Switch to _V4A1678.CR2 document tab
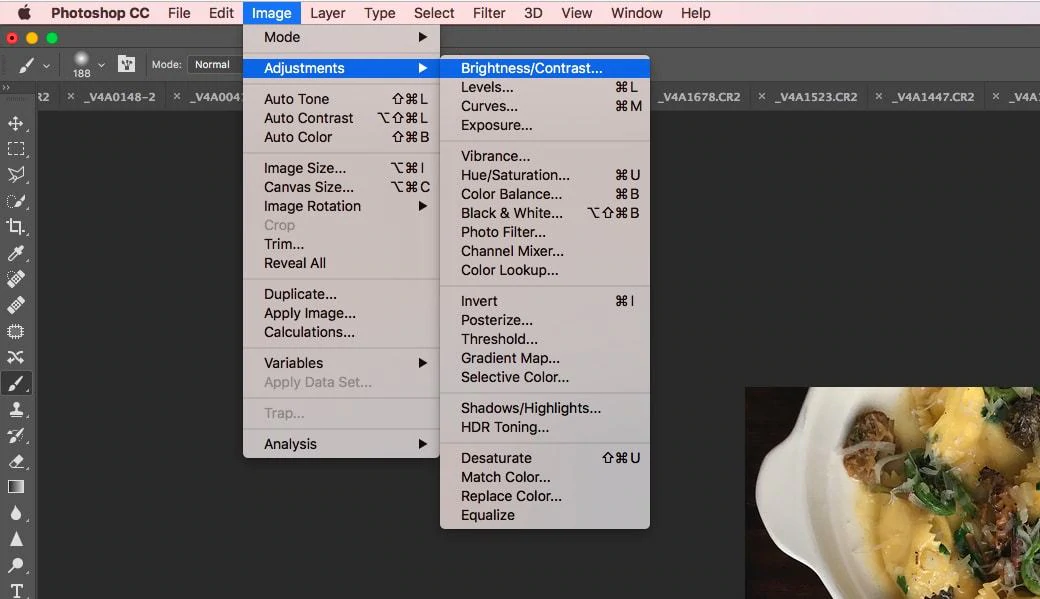The height and width of the screenshot is (599, 1040). 699,97
